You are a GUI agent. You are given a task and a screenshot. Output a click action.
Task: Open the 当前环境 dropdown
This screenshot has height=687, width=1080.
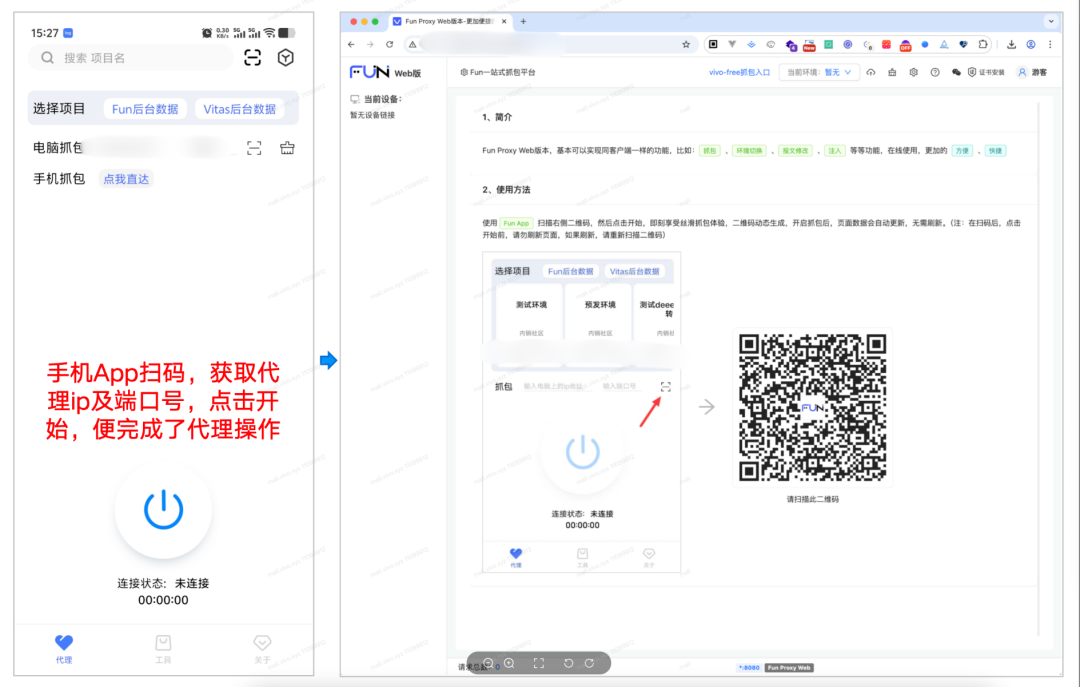pyautogui.click(x=819, y=72)
